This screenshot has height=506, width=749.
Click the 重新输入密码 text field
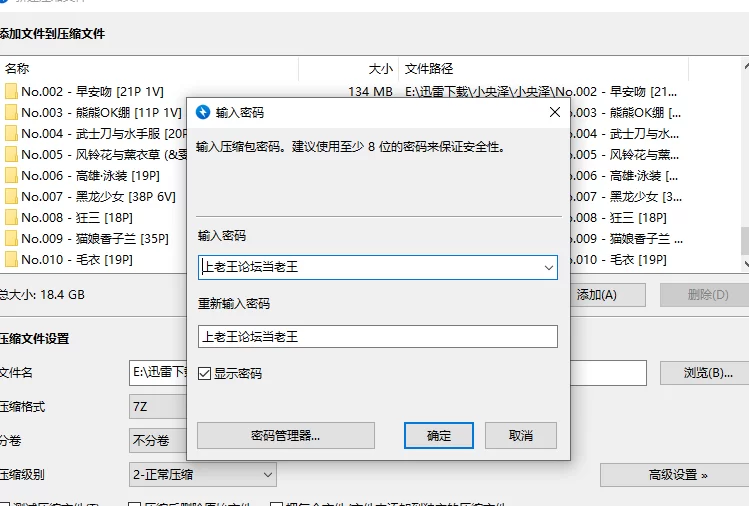(377, 337)
